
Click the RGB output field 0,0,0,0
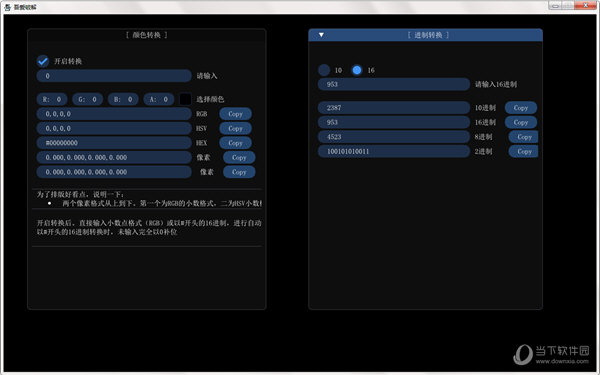114,114
